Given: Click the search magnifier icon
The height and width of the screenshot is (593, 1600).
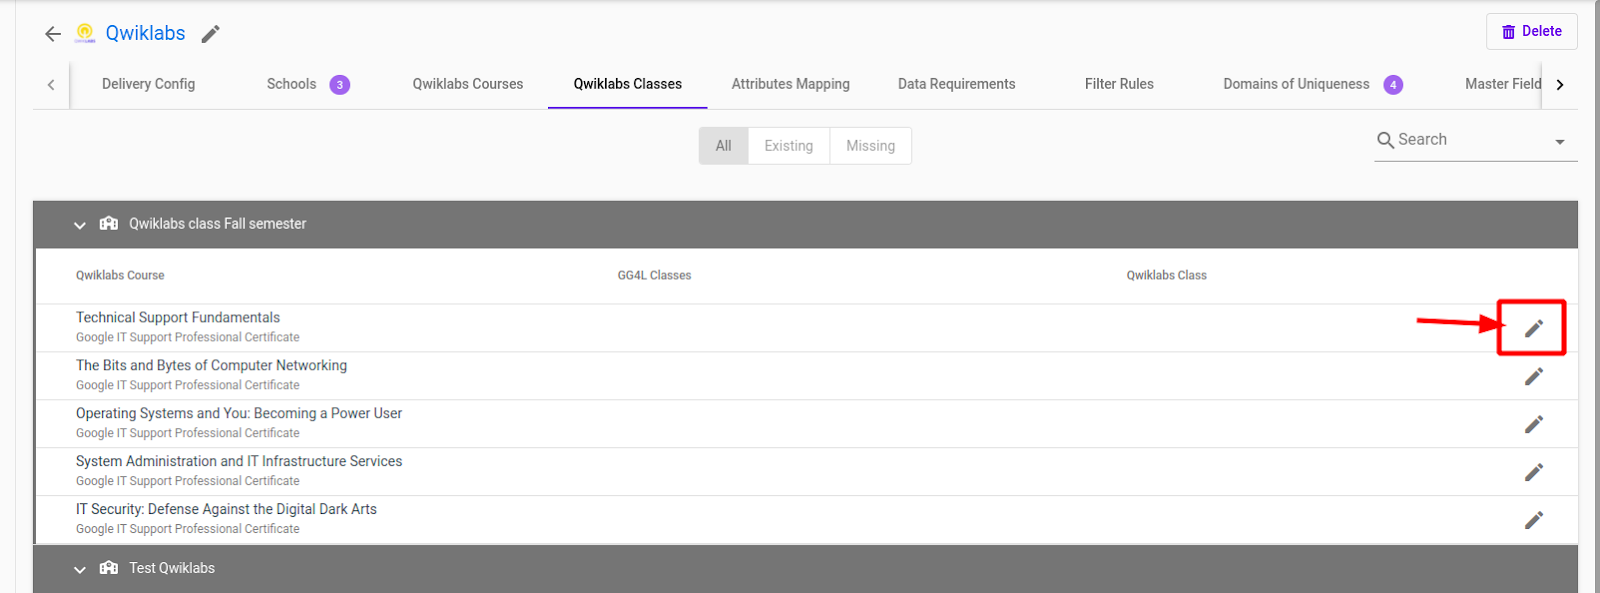Looking at the screenshot, I should pos(1385,140).
